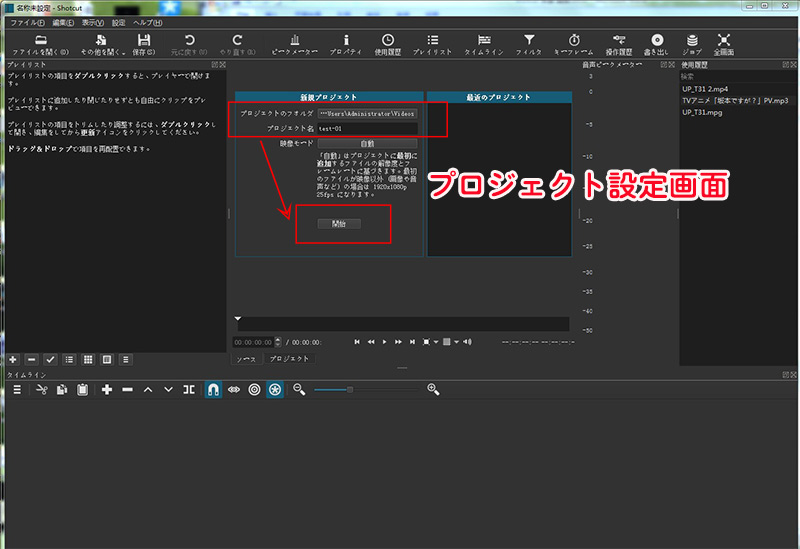Switch playlist to details view
800x549 pixels.
click(69, 360)
